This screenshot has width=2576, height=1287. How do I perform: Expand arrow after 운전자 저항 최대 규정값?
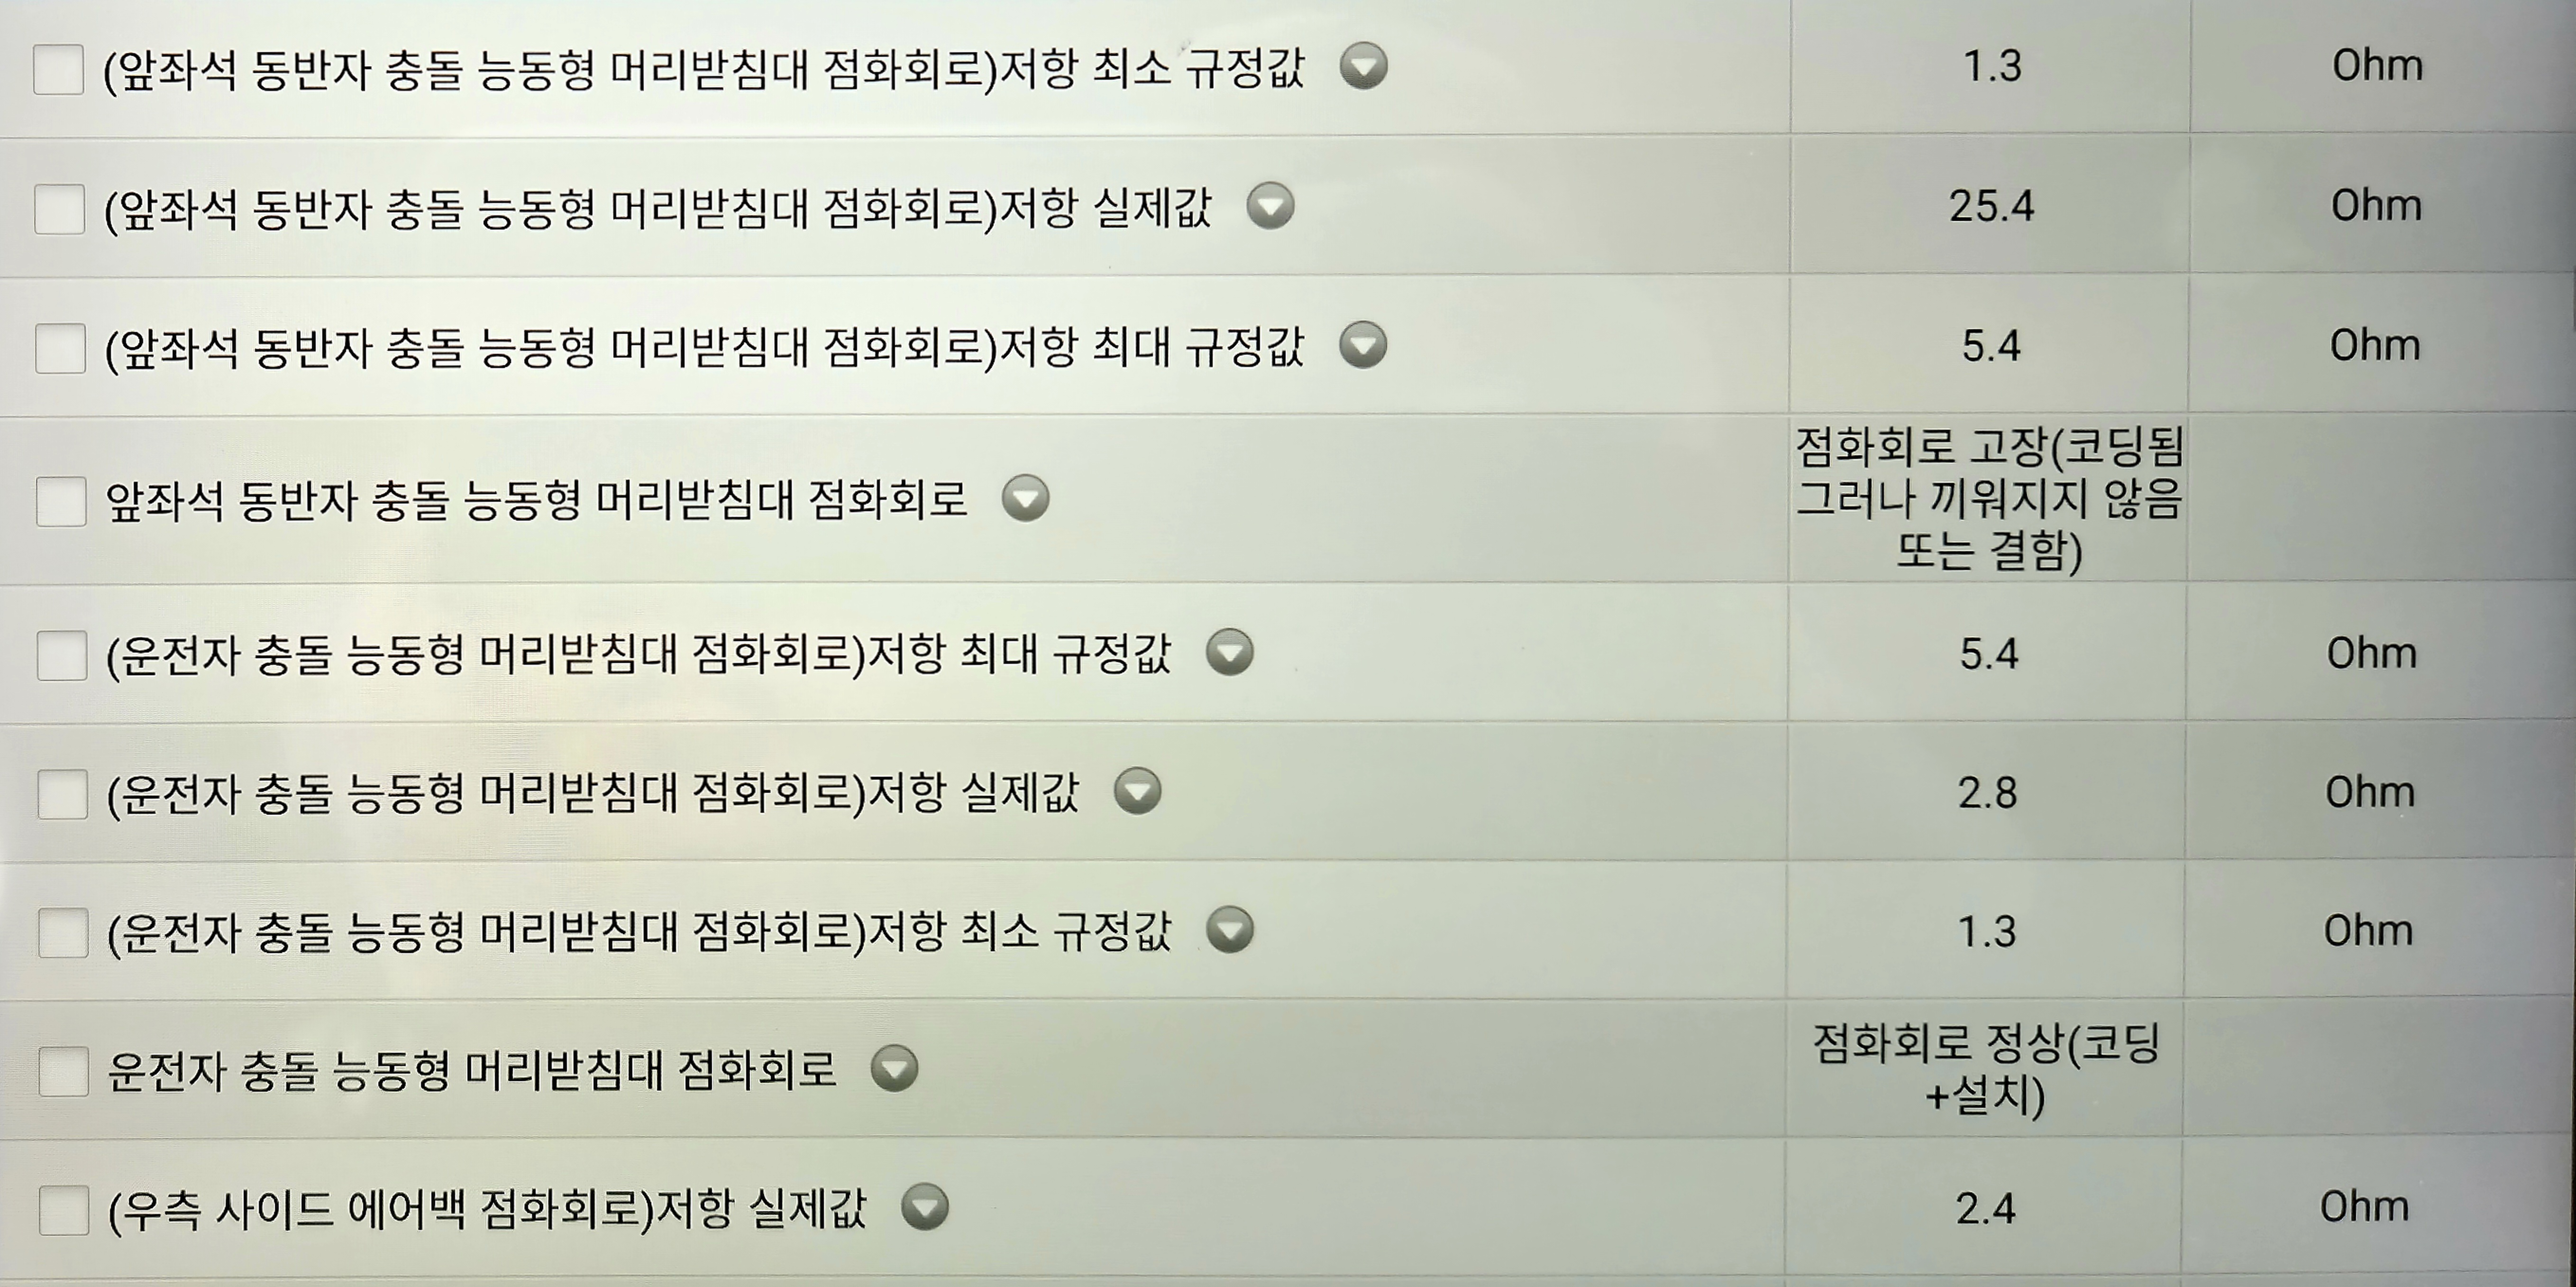tap(1229, 652)
